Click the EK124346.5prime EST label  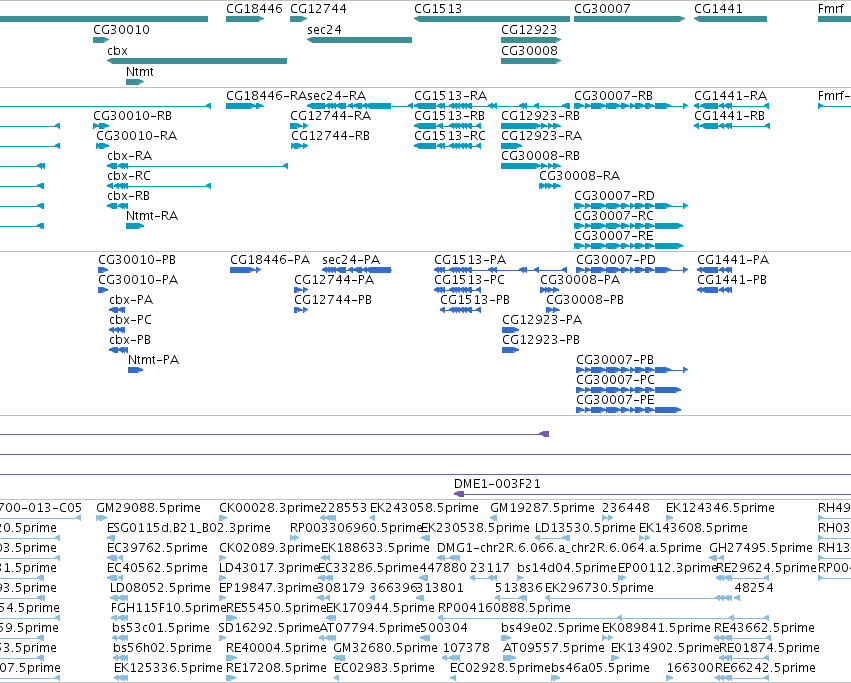[720, 508]
